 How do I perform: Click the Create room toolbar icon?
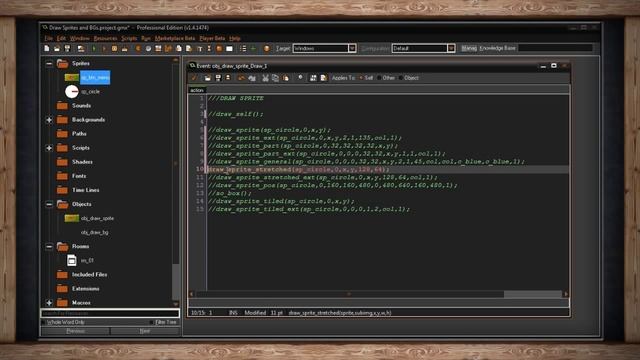[229, 49]
